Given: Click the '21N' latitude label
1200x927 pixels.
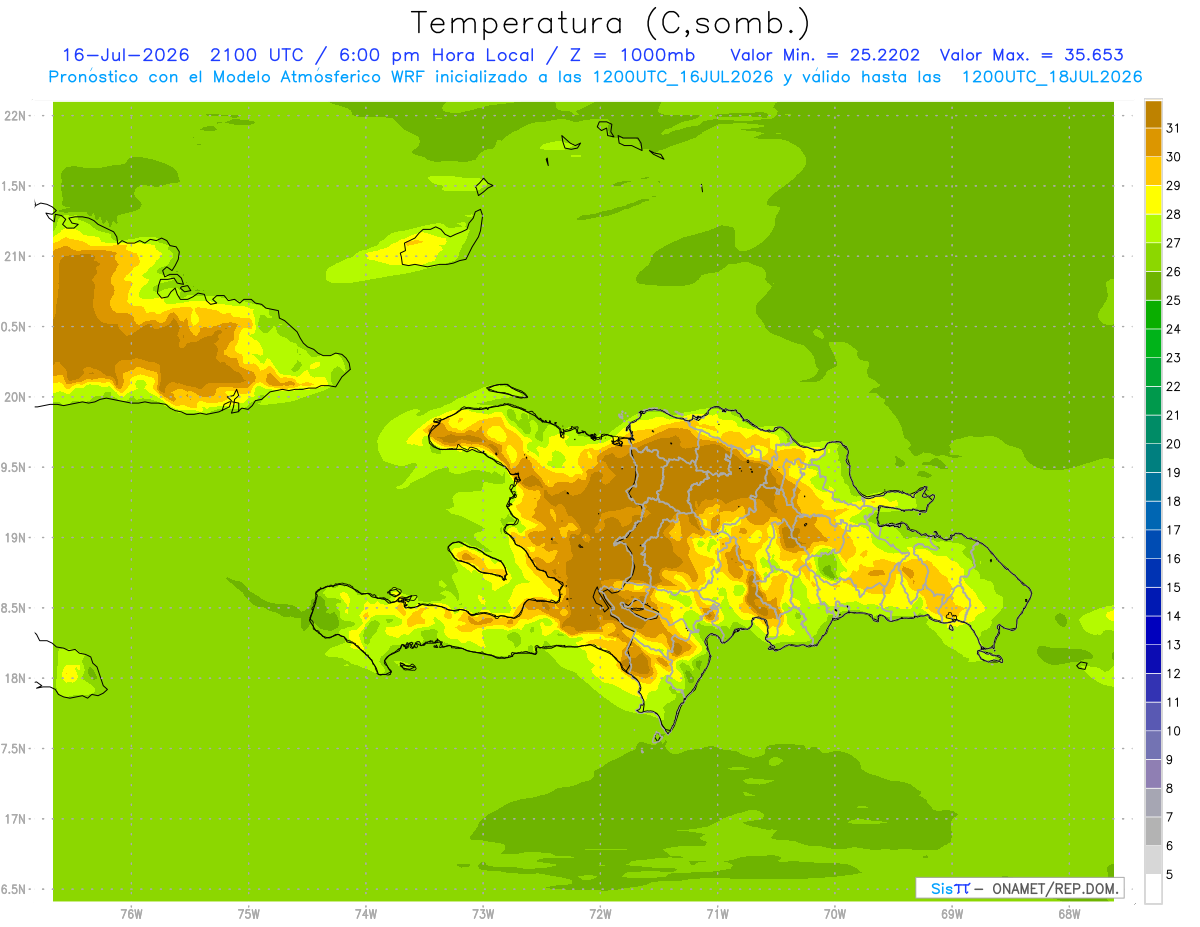Looking at the screenshot, I should point(16,257).
